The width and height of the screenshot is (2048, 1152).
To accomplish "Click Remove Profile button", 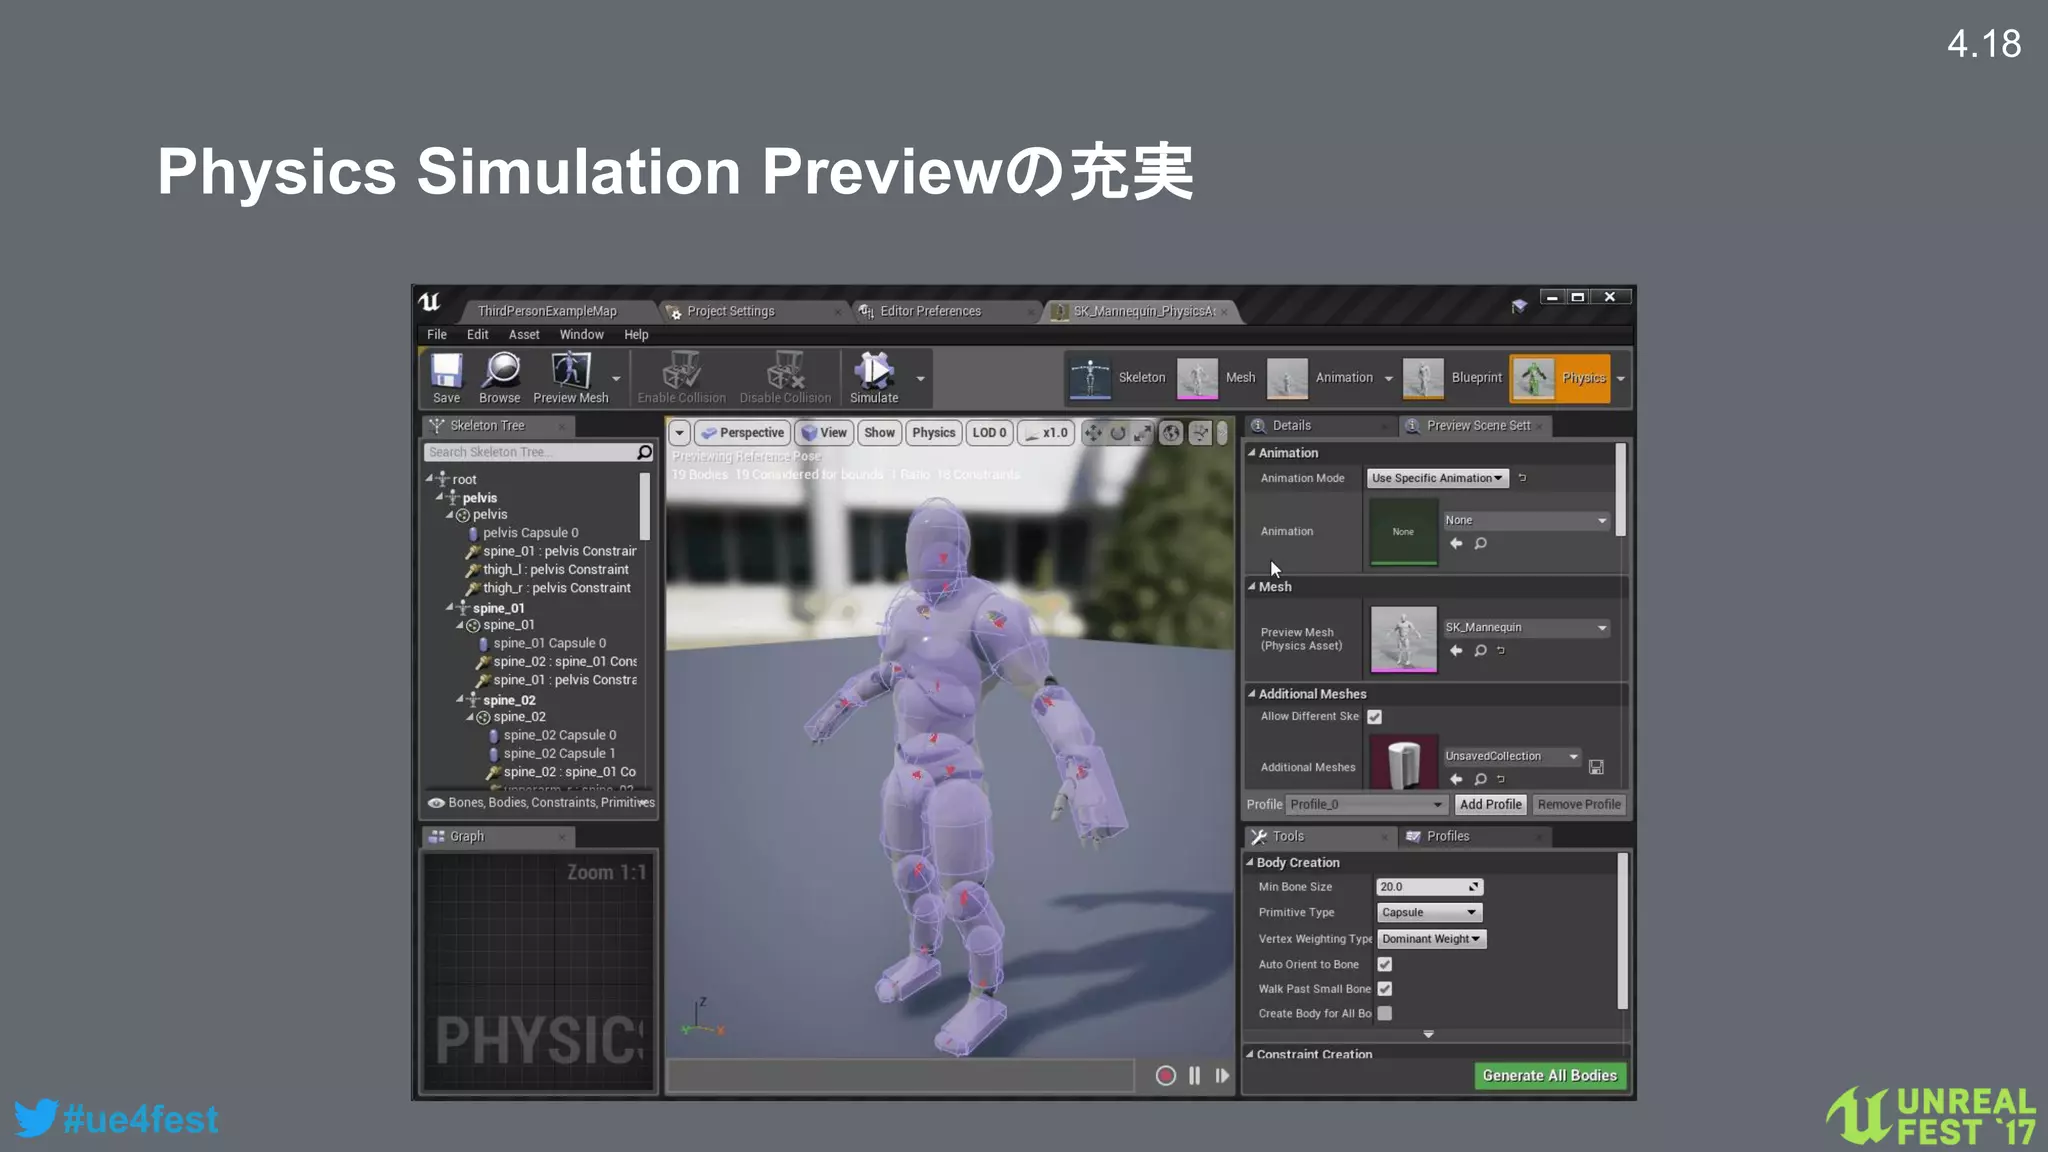I will point(1578,804).
